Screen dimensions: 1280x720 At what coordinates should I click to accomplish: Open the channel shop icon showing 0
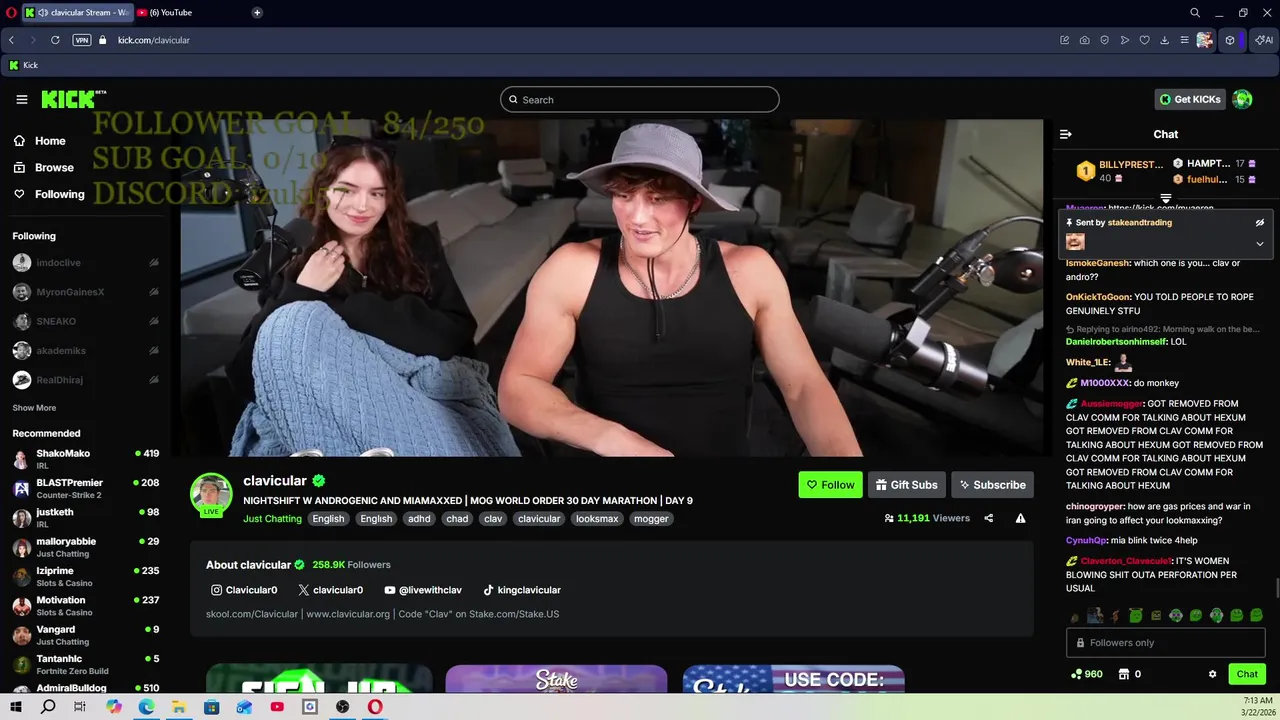1130,674
